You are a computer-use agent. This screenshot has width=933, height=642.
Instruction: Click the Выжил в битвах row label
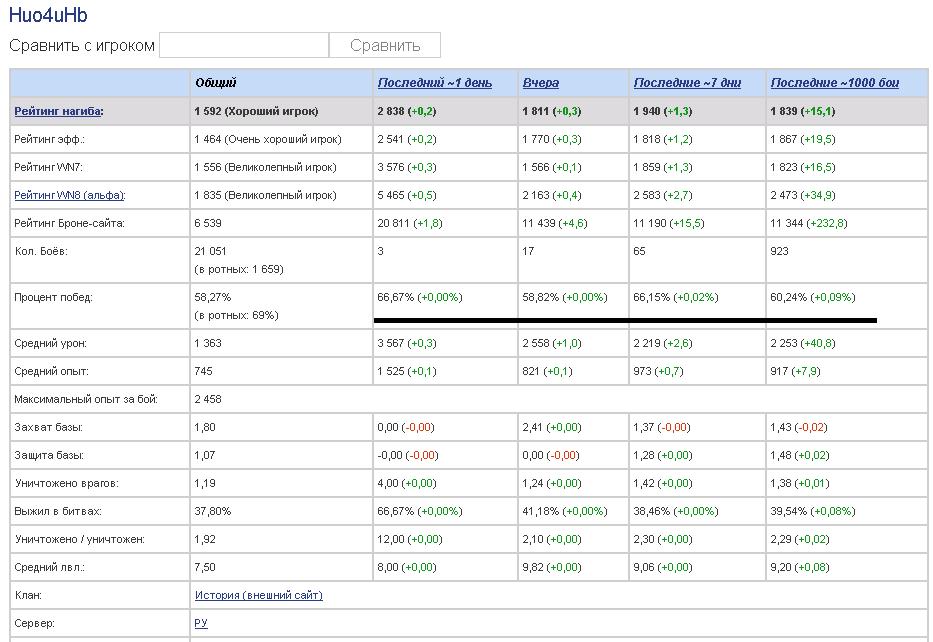click(58, 512)
